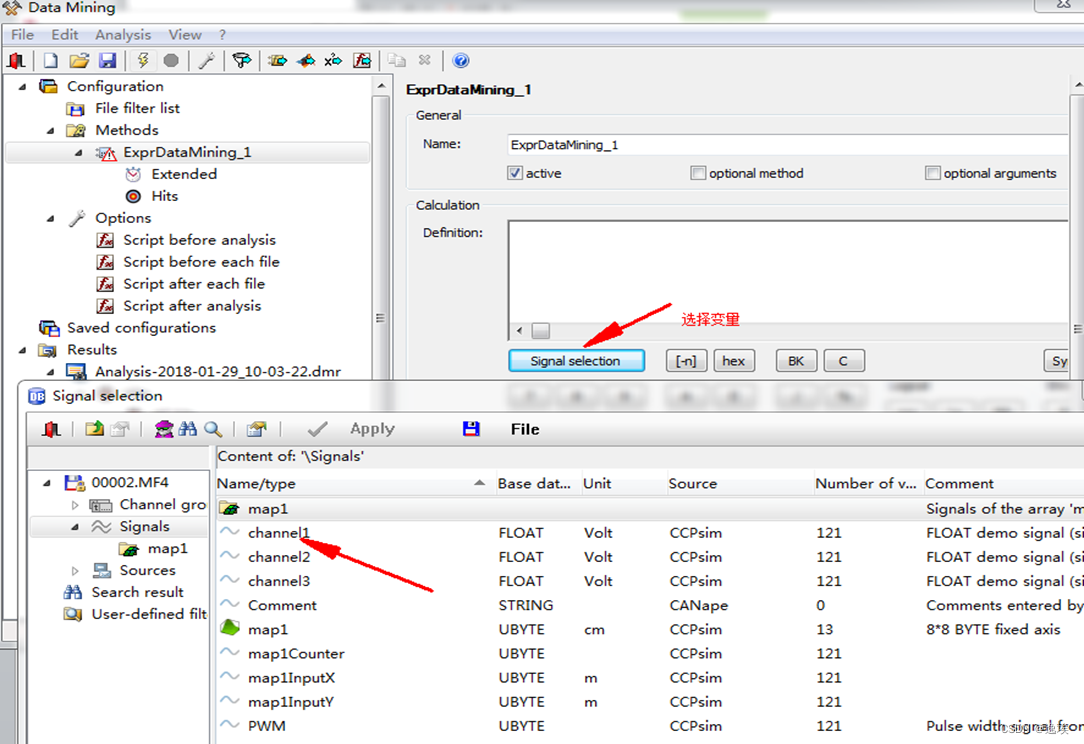Viewport: 1084px width, 744px height.
Task: Click inside the Definition text area
Action: click(788, 271)
